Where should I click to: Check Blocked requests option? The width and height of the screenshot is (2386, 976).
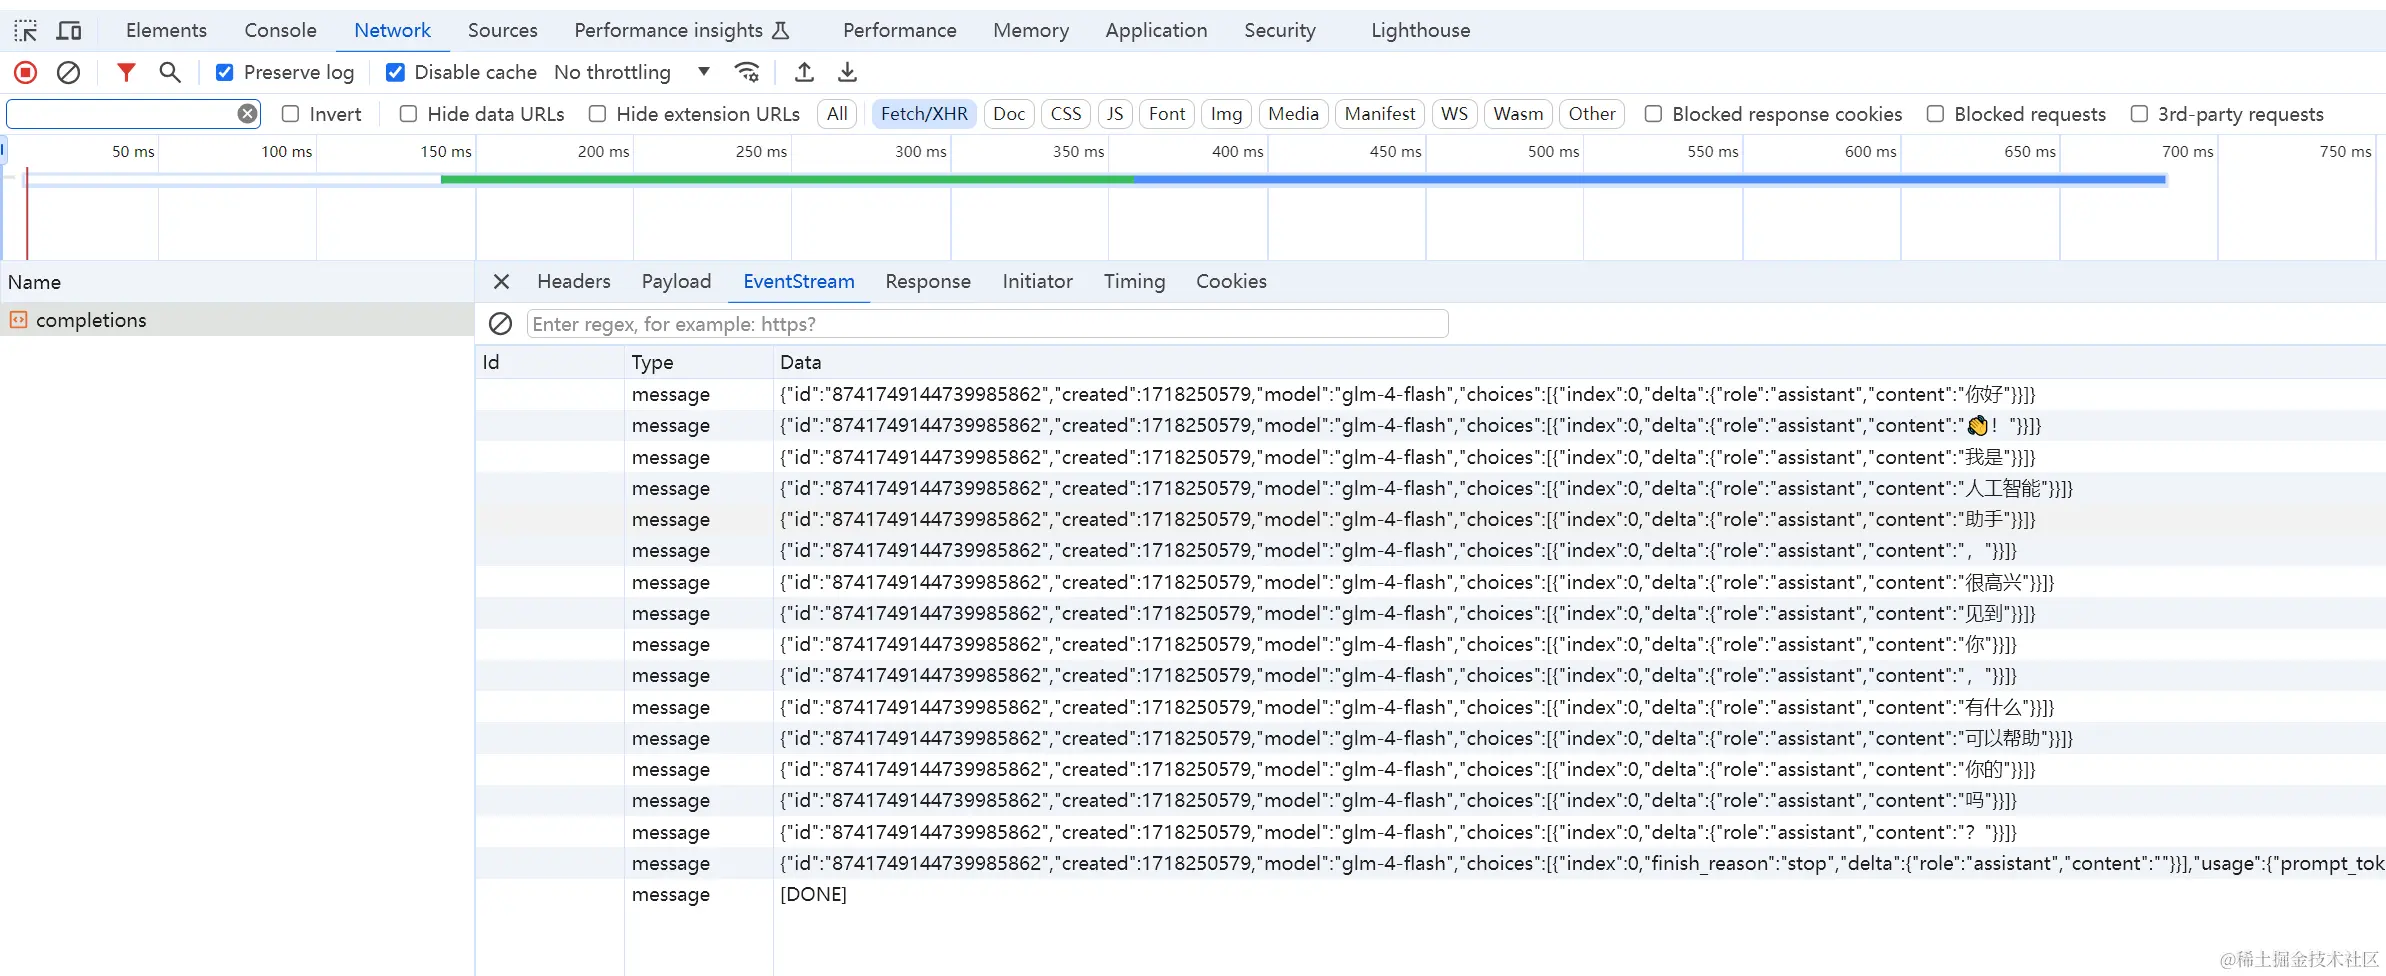pyautogui.click(x=1935, y=114)
